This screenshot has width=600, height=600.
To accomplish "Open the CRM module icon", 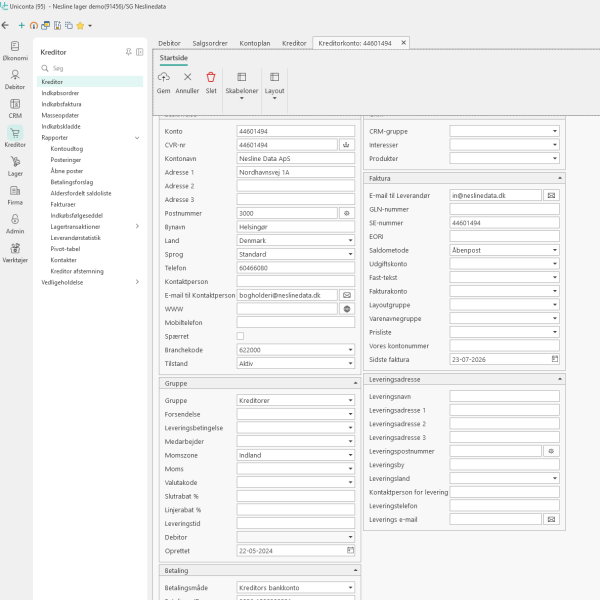I will (x=15, y=109).
